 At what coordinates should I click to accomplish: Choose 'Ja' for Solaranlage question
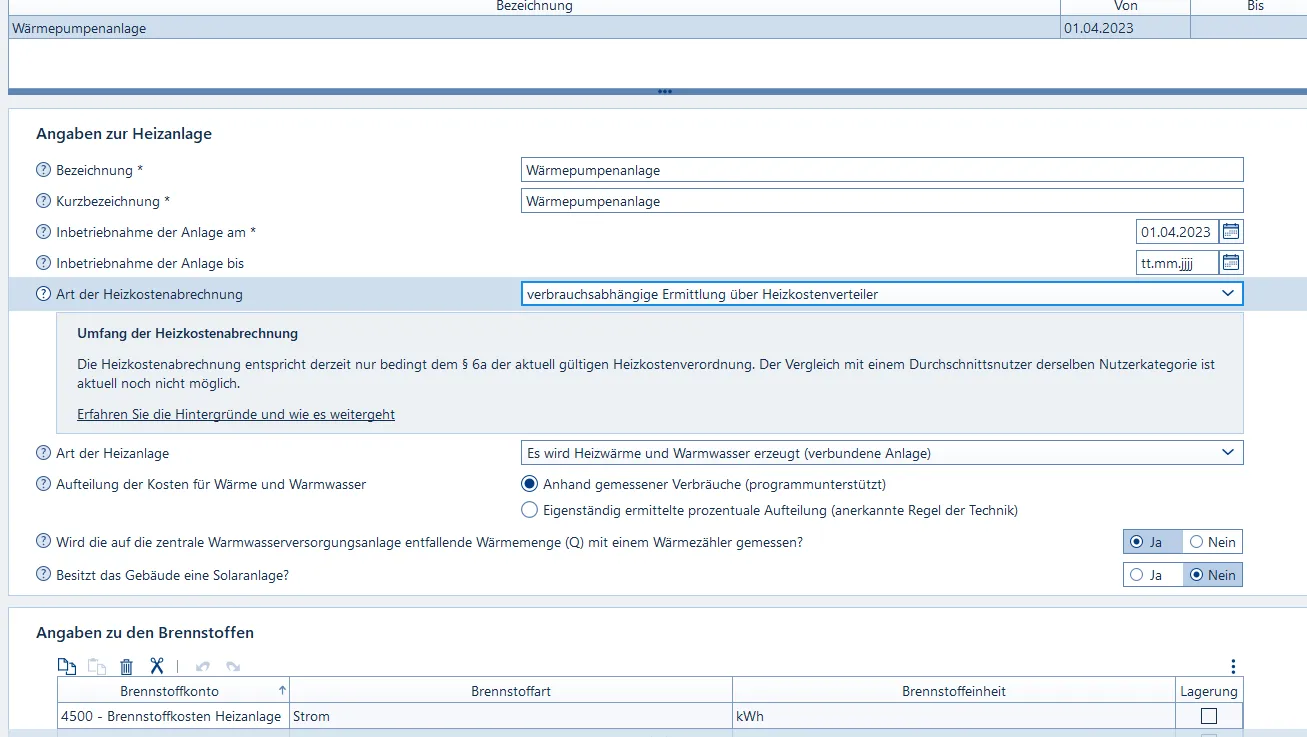coord(1137,575)
